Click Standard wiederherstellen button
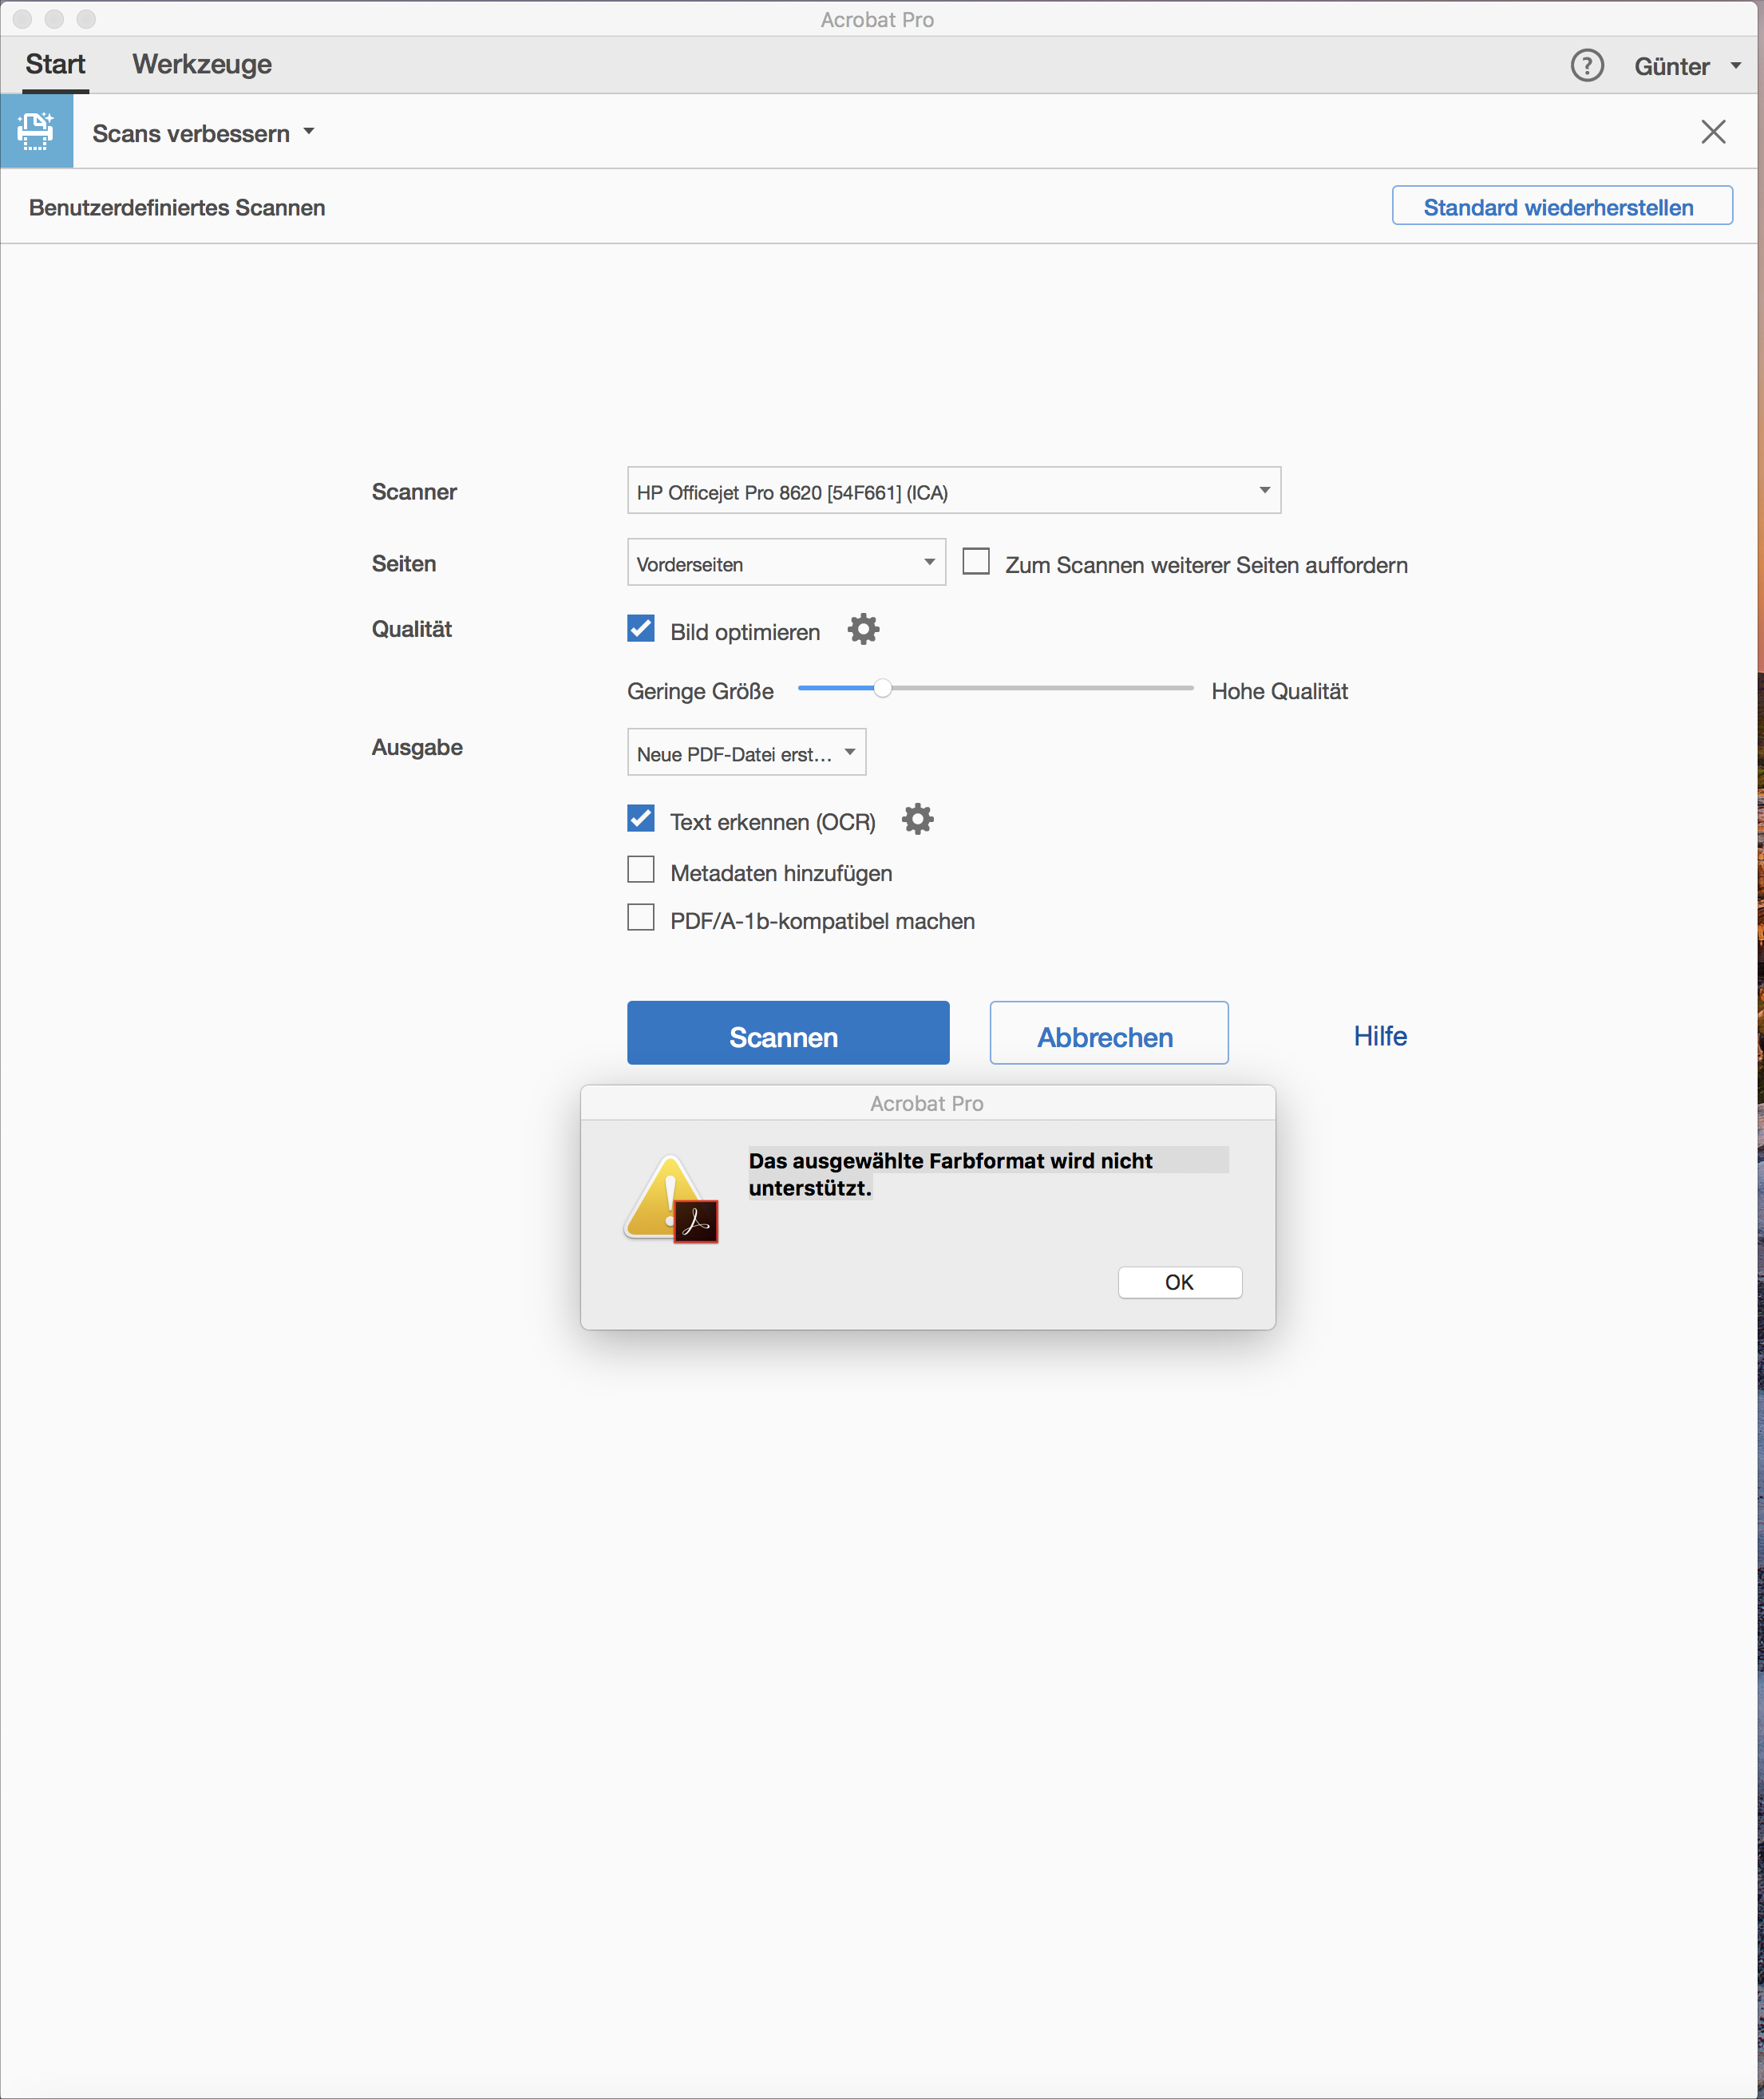This screenshot has width=1764, height=2099. pos(1562,207)
